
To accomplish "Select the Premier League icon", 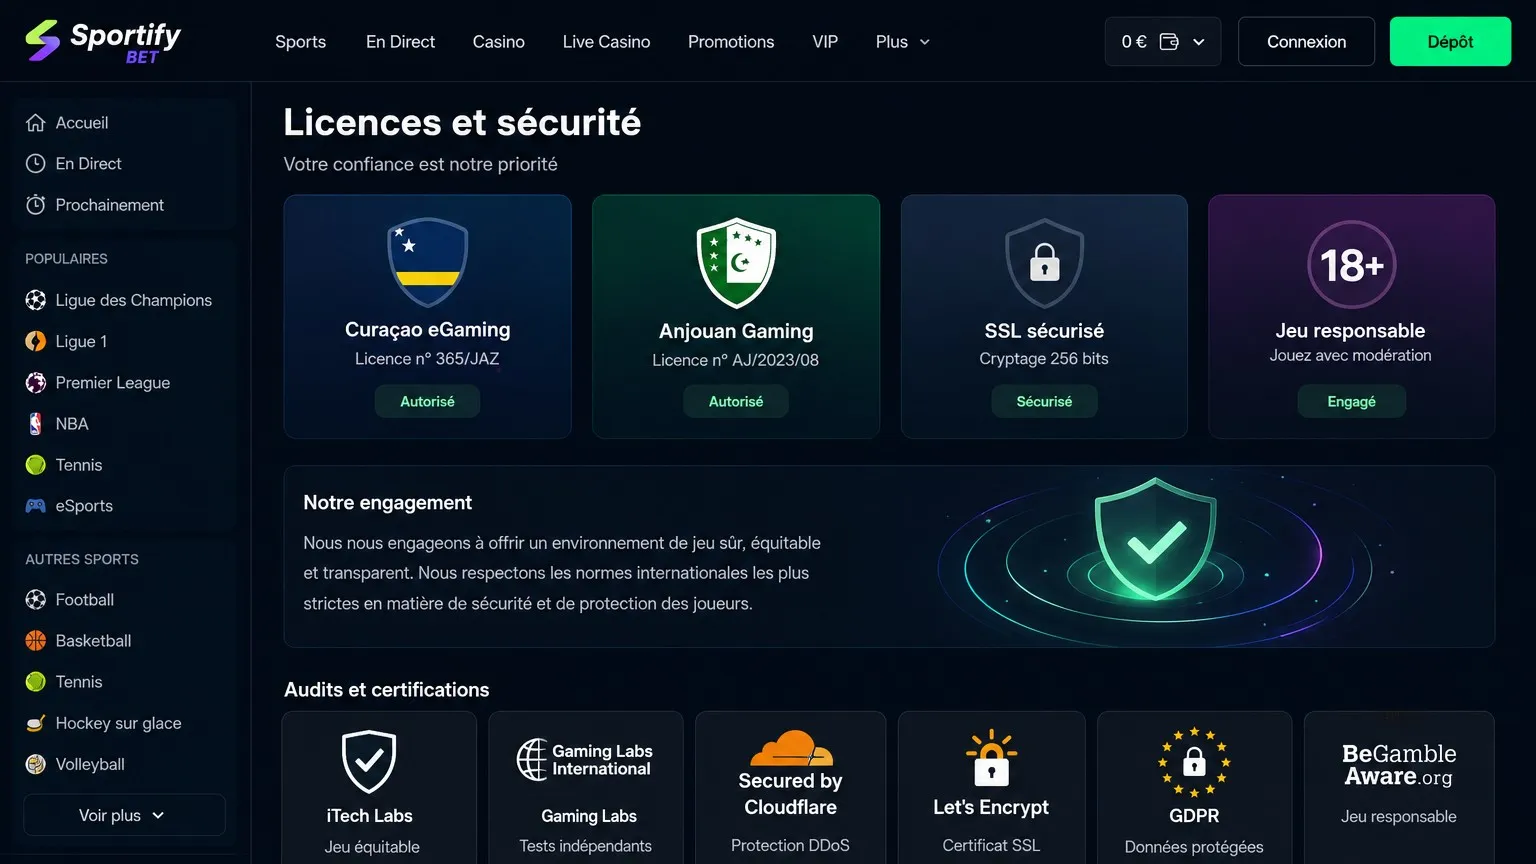I will tap(36, 382).
